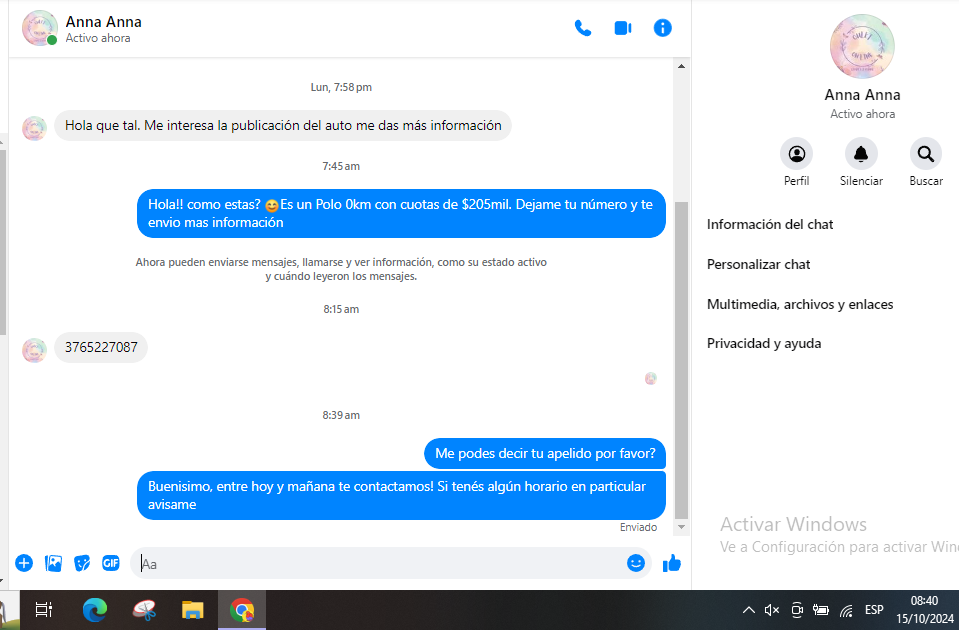This screenshot has width=959, height=630.
Task: Toggle the conversation information panel icon
Action: (662, 28)
